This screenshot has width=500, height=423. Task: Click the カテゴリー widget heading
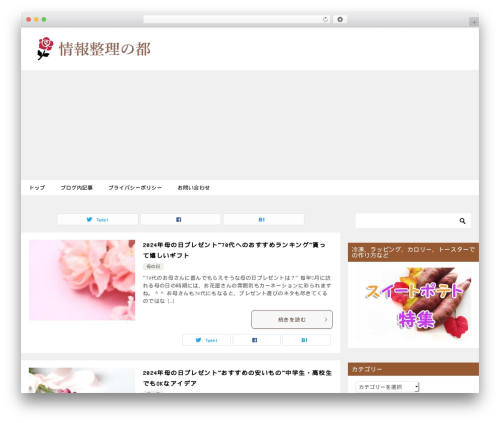413,369
